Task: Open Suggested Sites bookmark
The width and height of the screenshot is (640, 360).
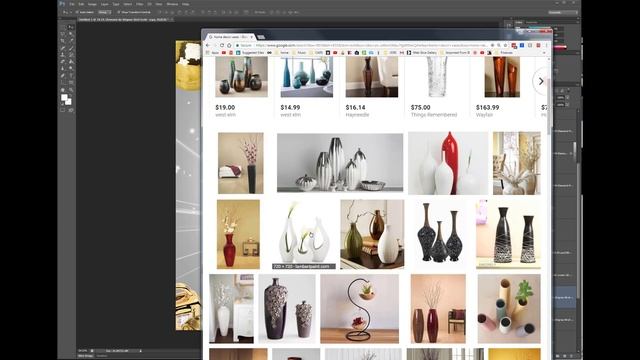Action: pos(250,53)
